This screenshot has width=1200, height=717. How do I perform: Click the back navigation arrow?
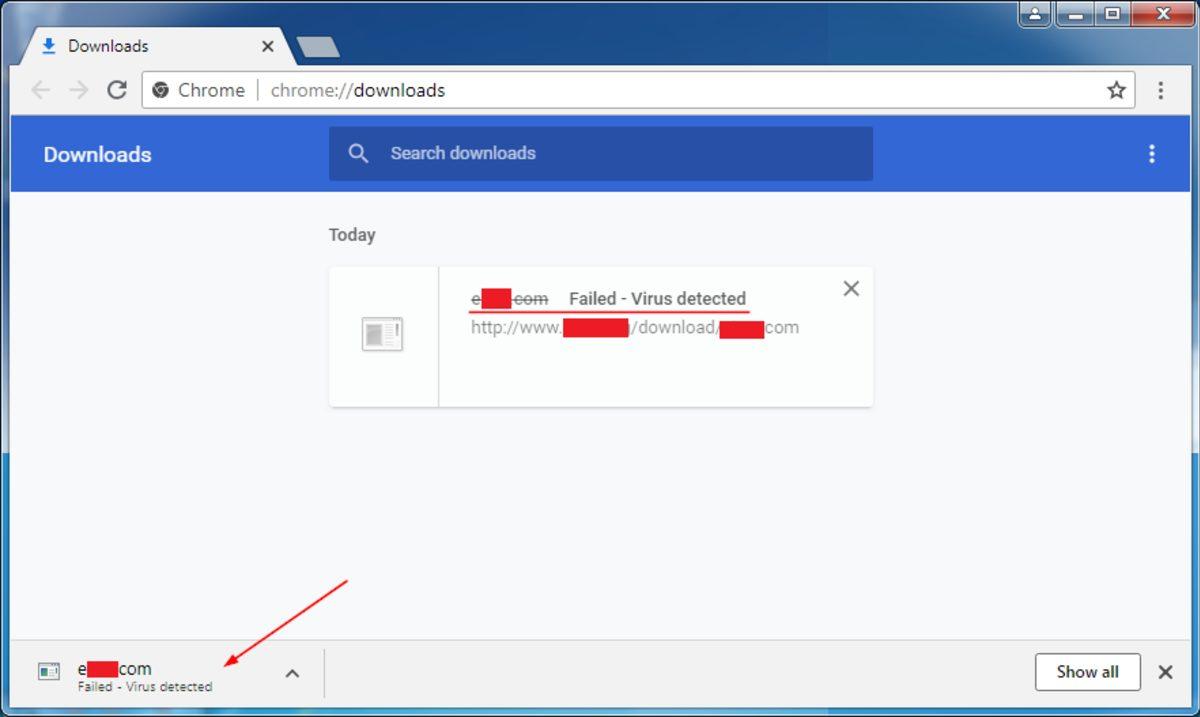point(40,90)
